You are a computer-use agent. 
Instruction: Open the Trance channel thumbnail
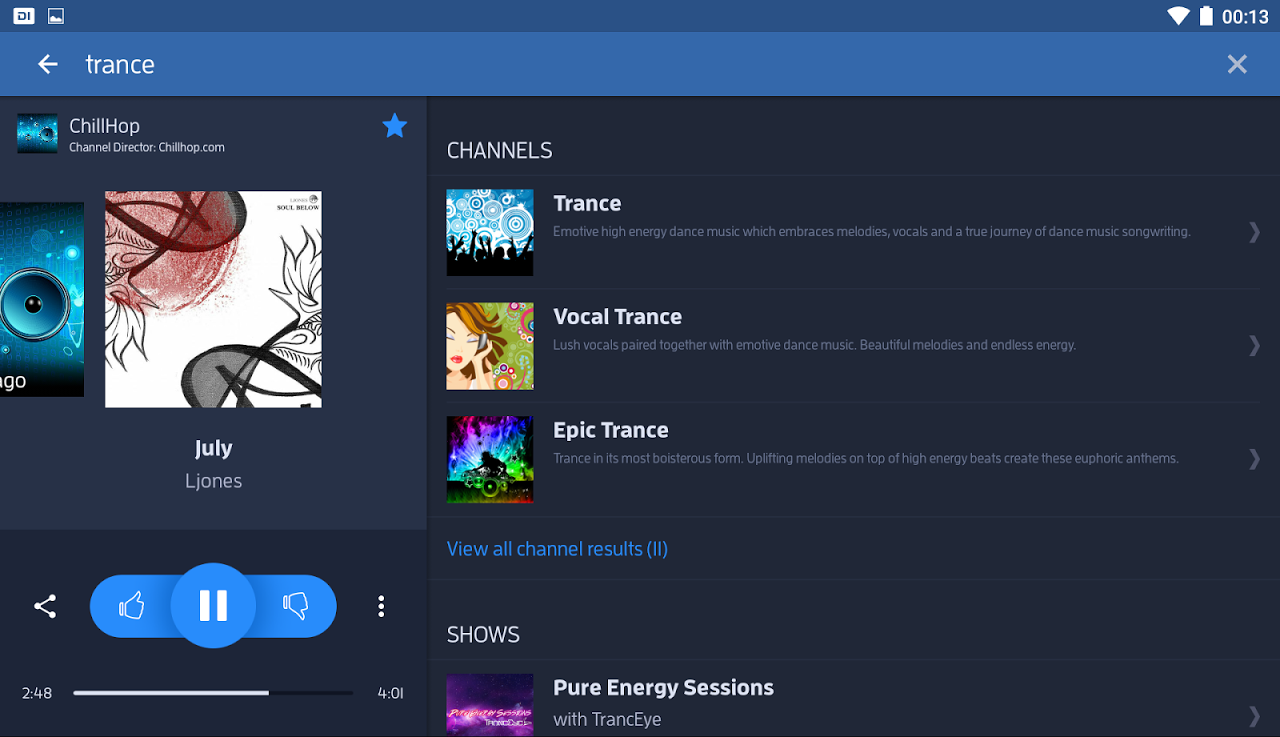(x=490, y=233)
